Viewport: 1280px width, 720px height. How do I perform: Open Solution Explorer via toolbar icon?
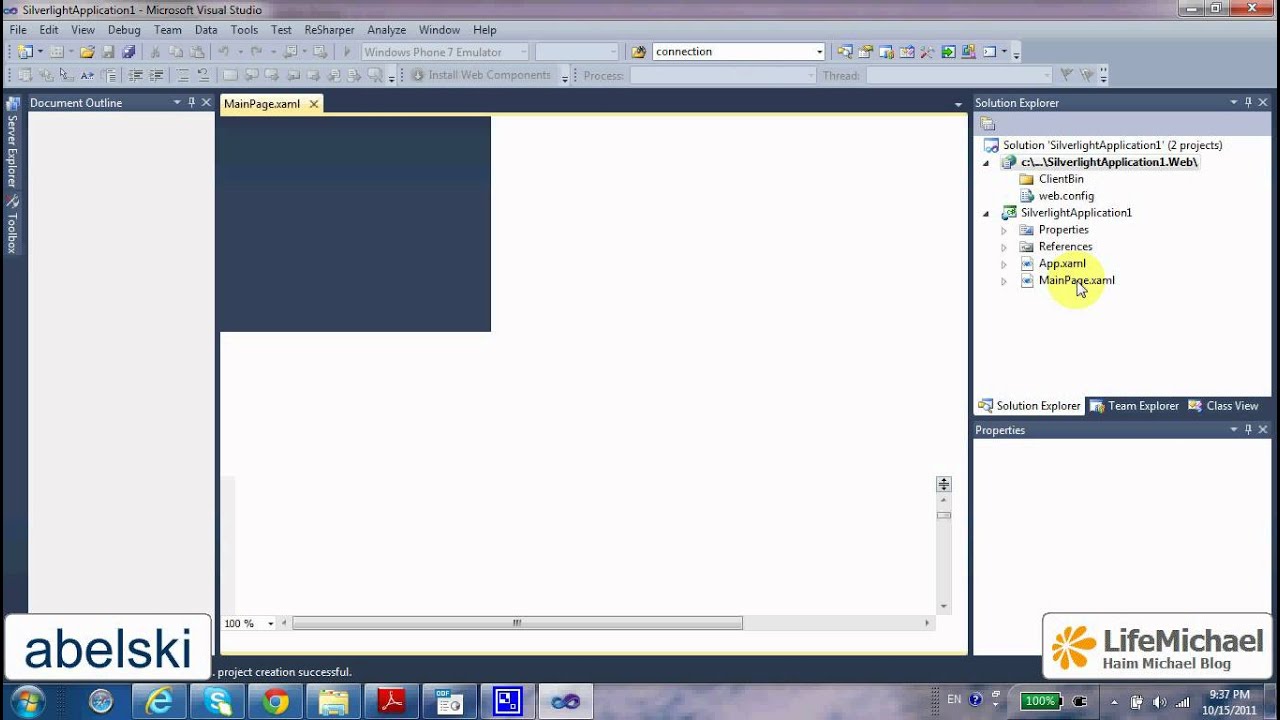pyautogui.click(x=845, y=52)
